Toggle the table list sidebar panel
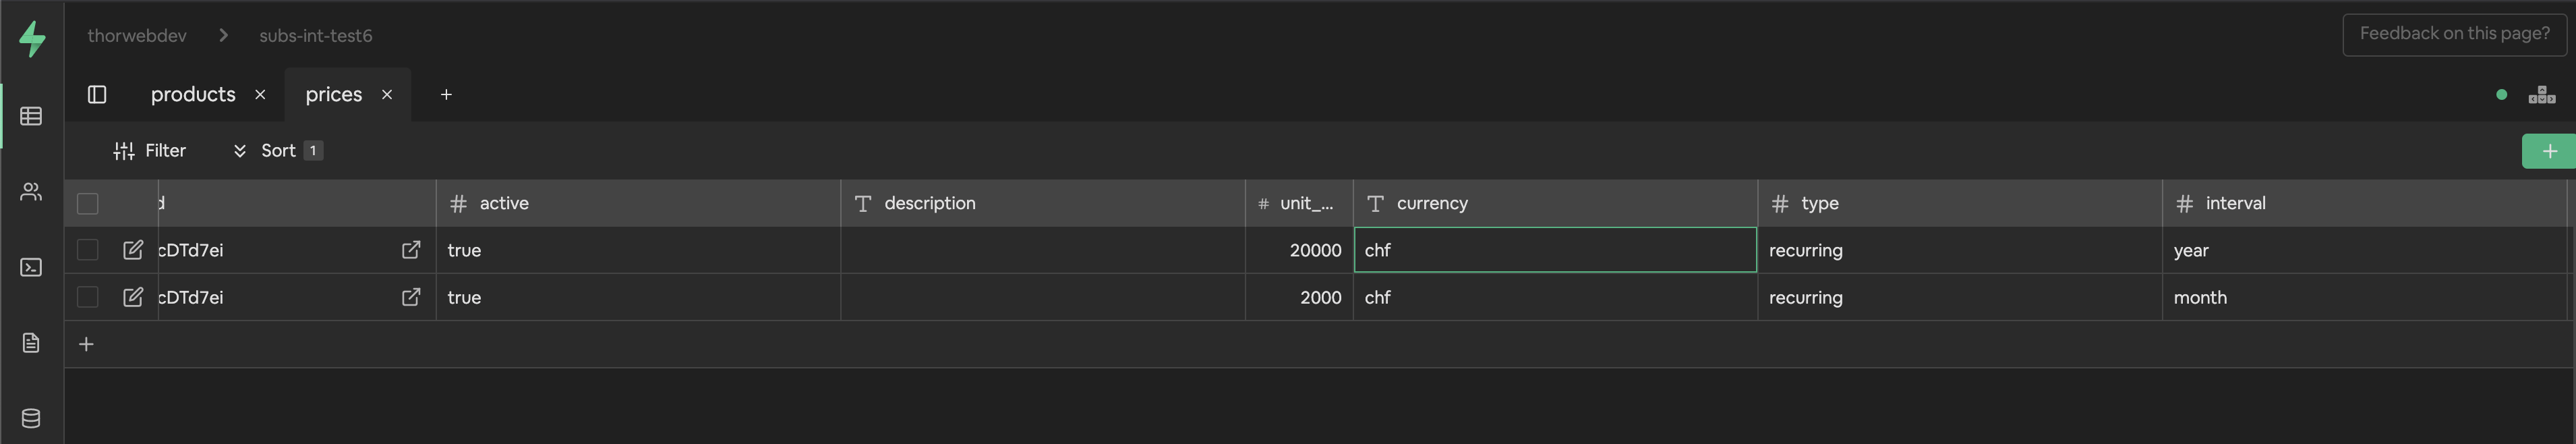 tap(98, 94)
